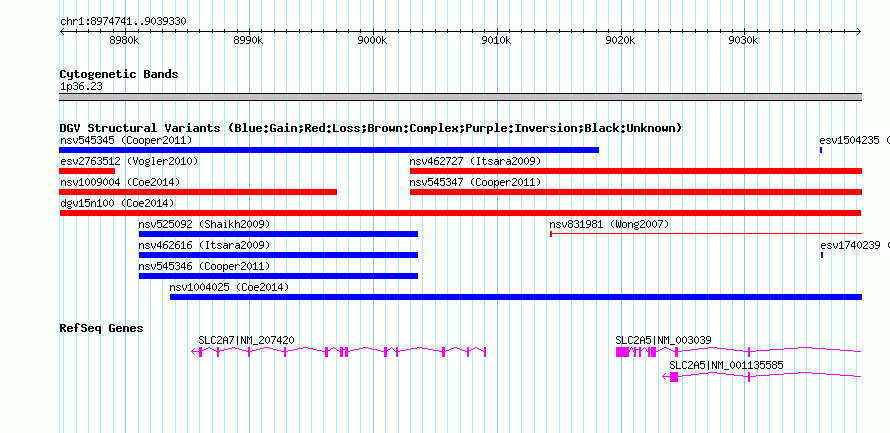Viewport: 890px width, 433px height.
Task: Click the esv1504235 small blue marker
Action: click(x=821, y=150)
